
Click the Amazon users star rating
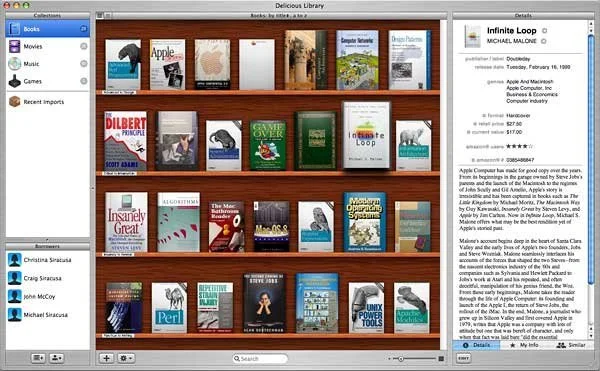pyautogui.click(x=520, y=146)
